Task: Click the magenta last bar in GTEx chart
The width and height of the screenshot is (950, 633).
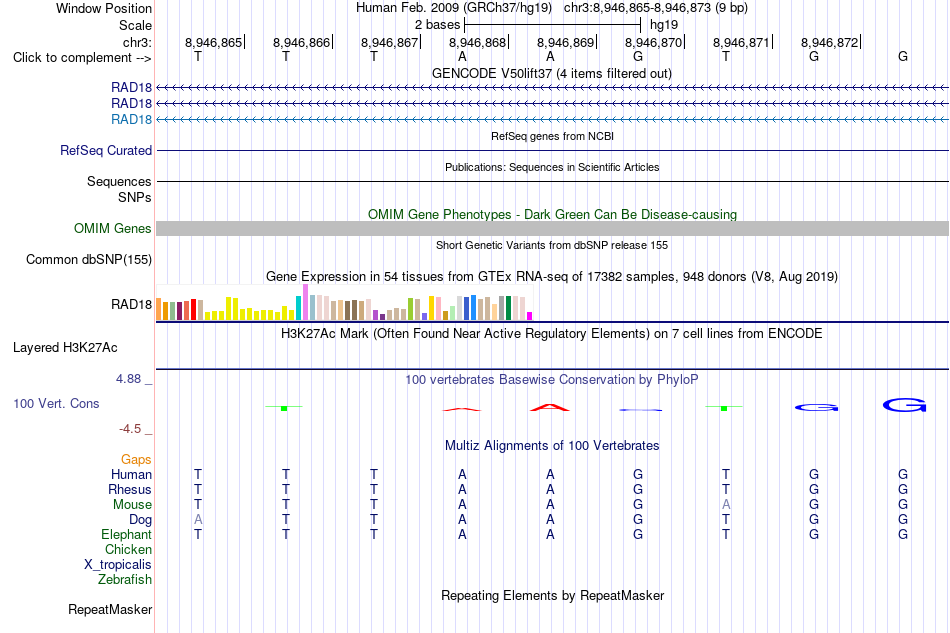Action: coord(530,316)
